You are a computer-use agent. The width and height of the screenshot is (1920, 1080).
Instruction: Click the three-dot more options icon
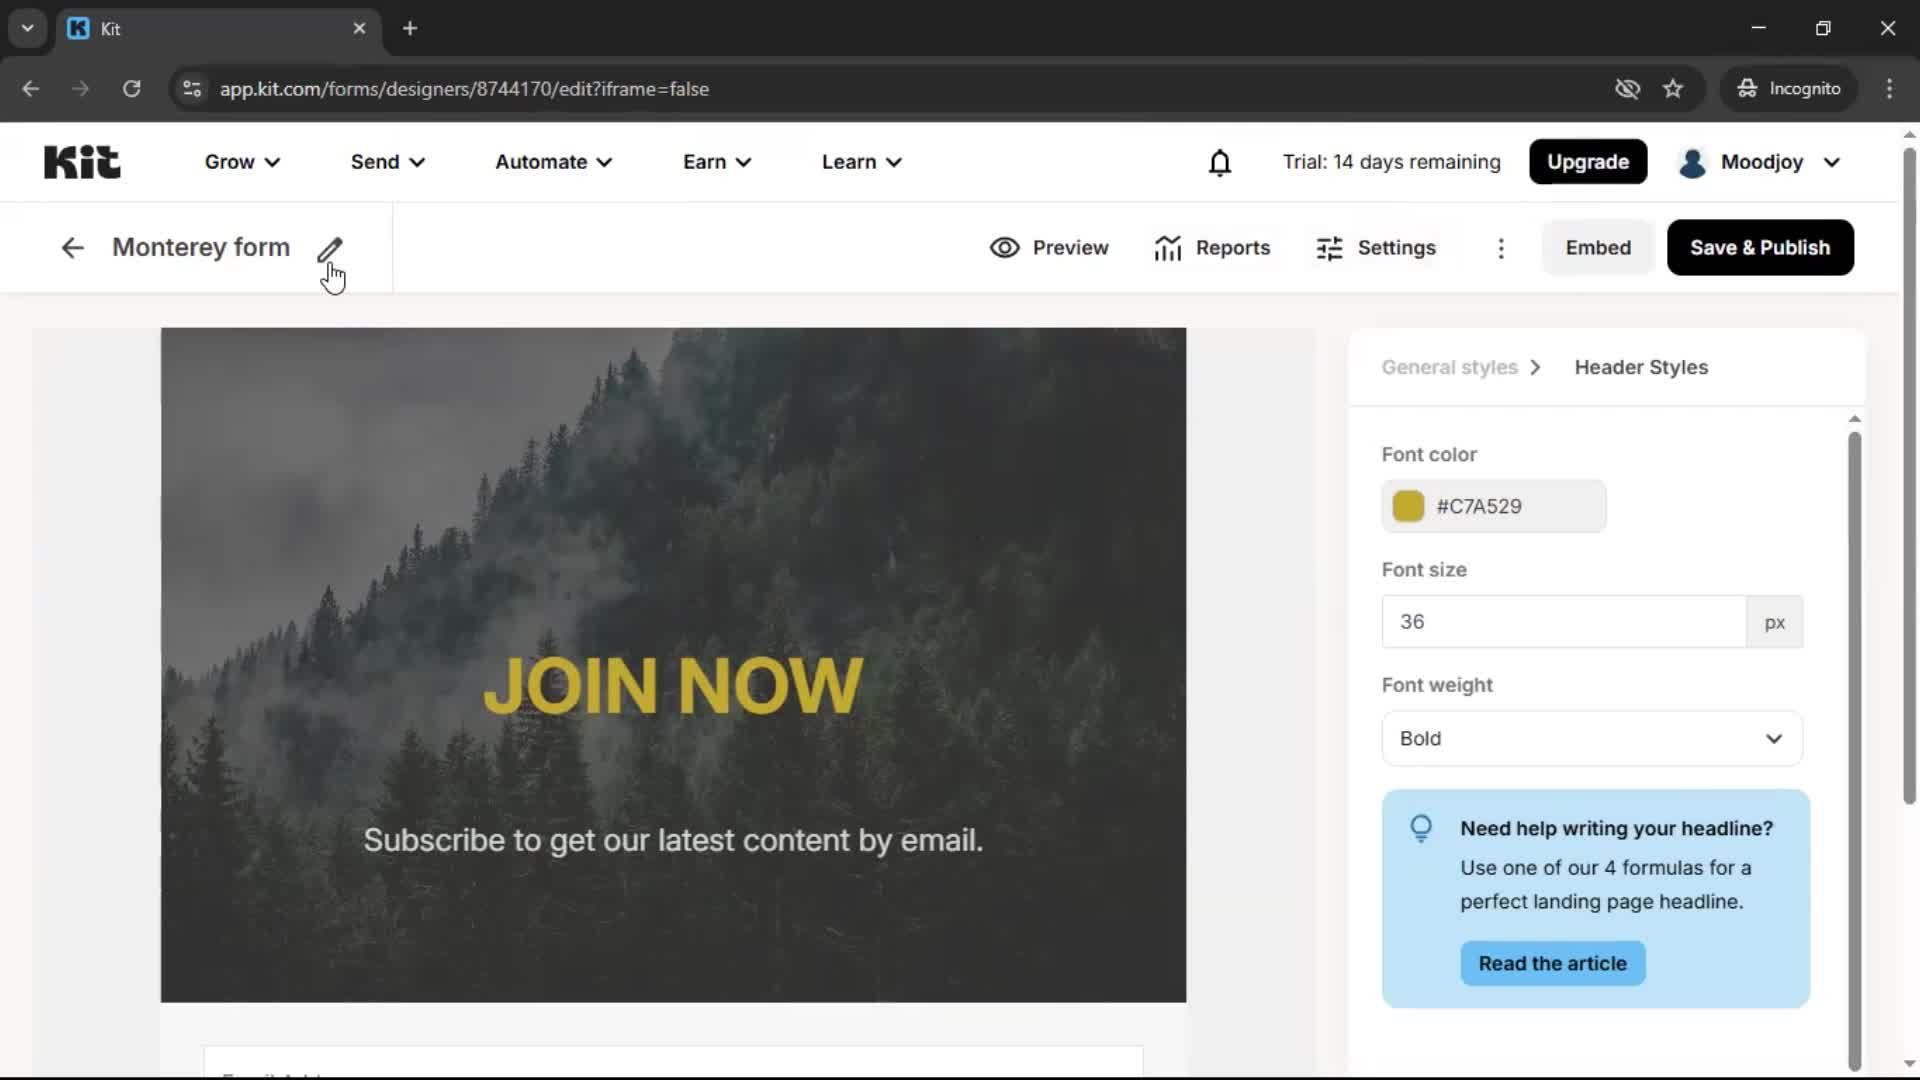click(1501, 248)
